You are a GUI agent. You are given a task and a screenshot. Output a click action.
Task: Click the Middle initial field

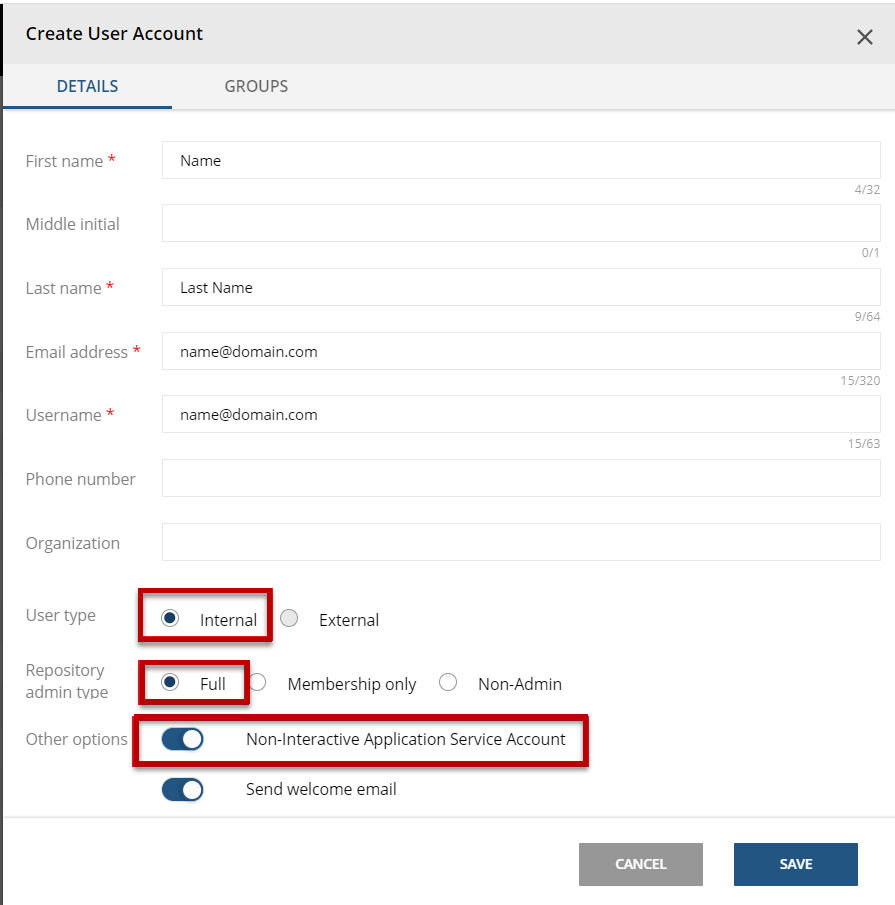coord(520,222)
